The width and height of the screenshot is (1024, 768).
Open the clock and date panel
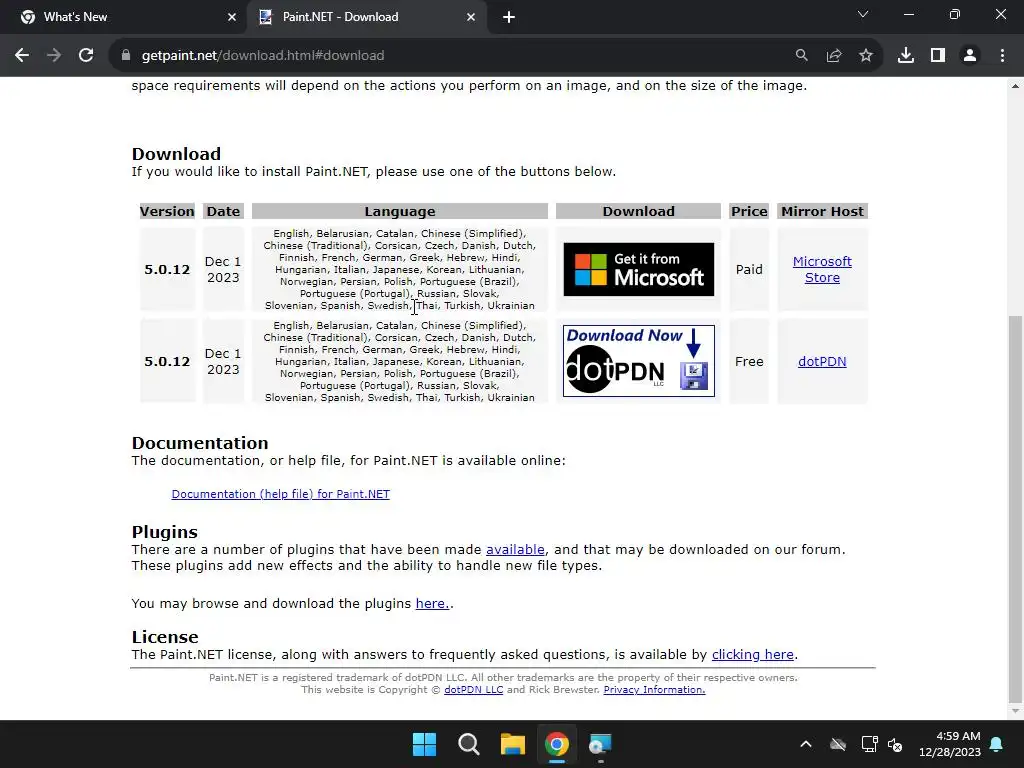tap(950, 744)
